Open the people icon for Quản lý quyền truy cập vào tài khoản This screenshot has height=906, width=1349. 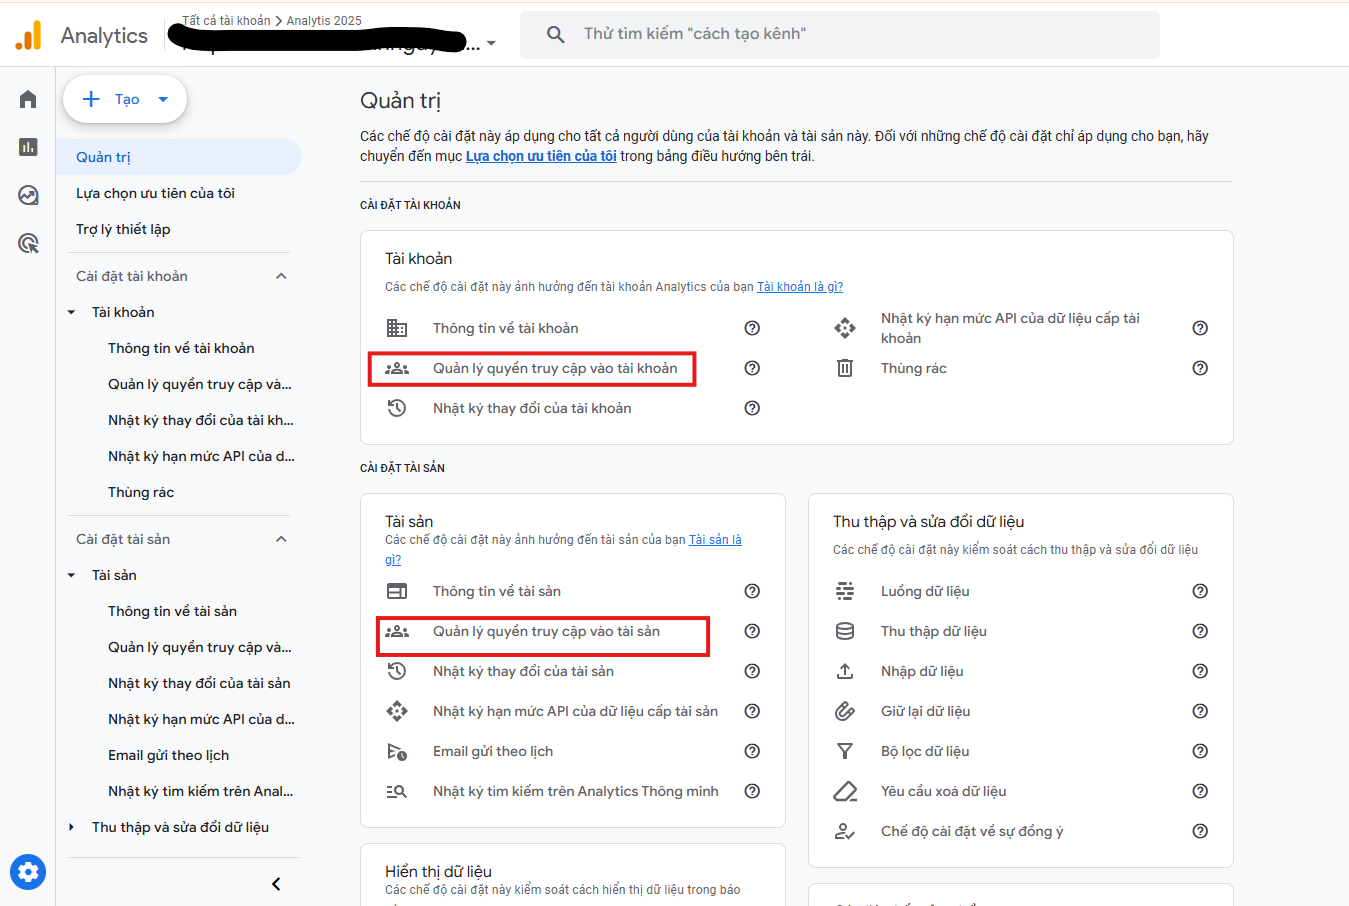click(397, 368)
